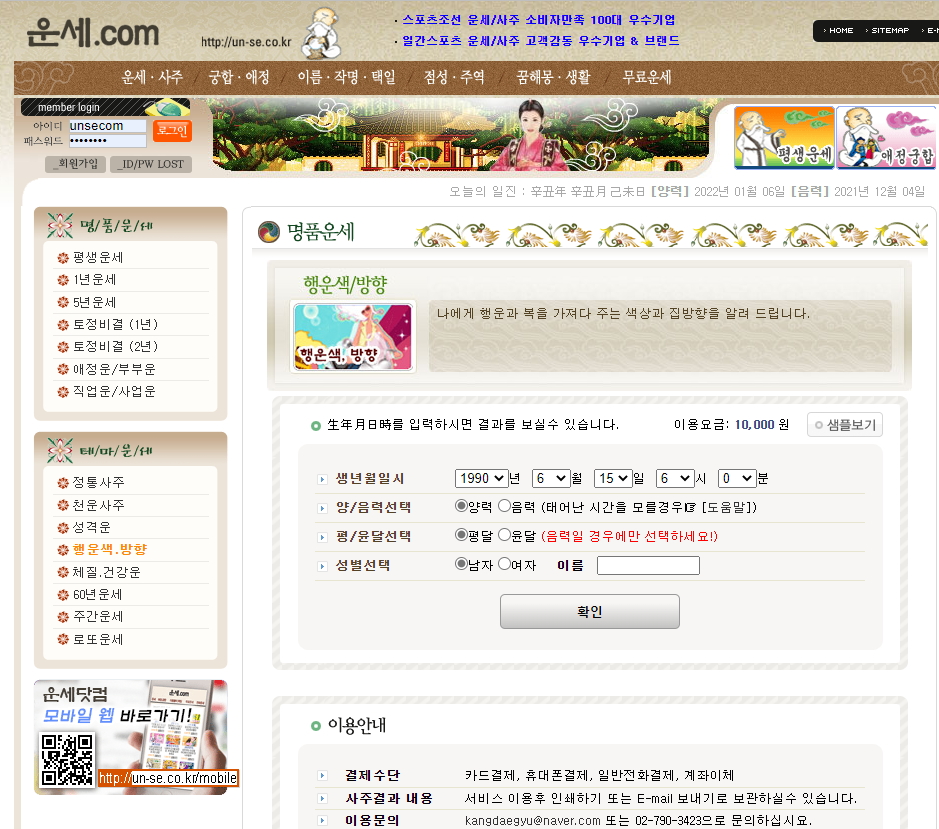Open 토정비결 (1년) in the sidebar
This screenshot has width=939, height=829.
pos(115,324)
